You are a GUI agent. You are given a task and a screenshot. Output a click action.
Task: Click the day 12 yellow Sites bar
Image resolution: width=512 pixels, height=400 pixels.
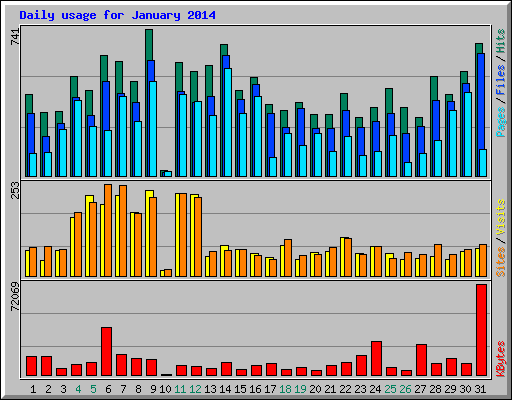[x=192, y=235]
